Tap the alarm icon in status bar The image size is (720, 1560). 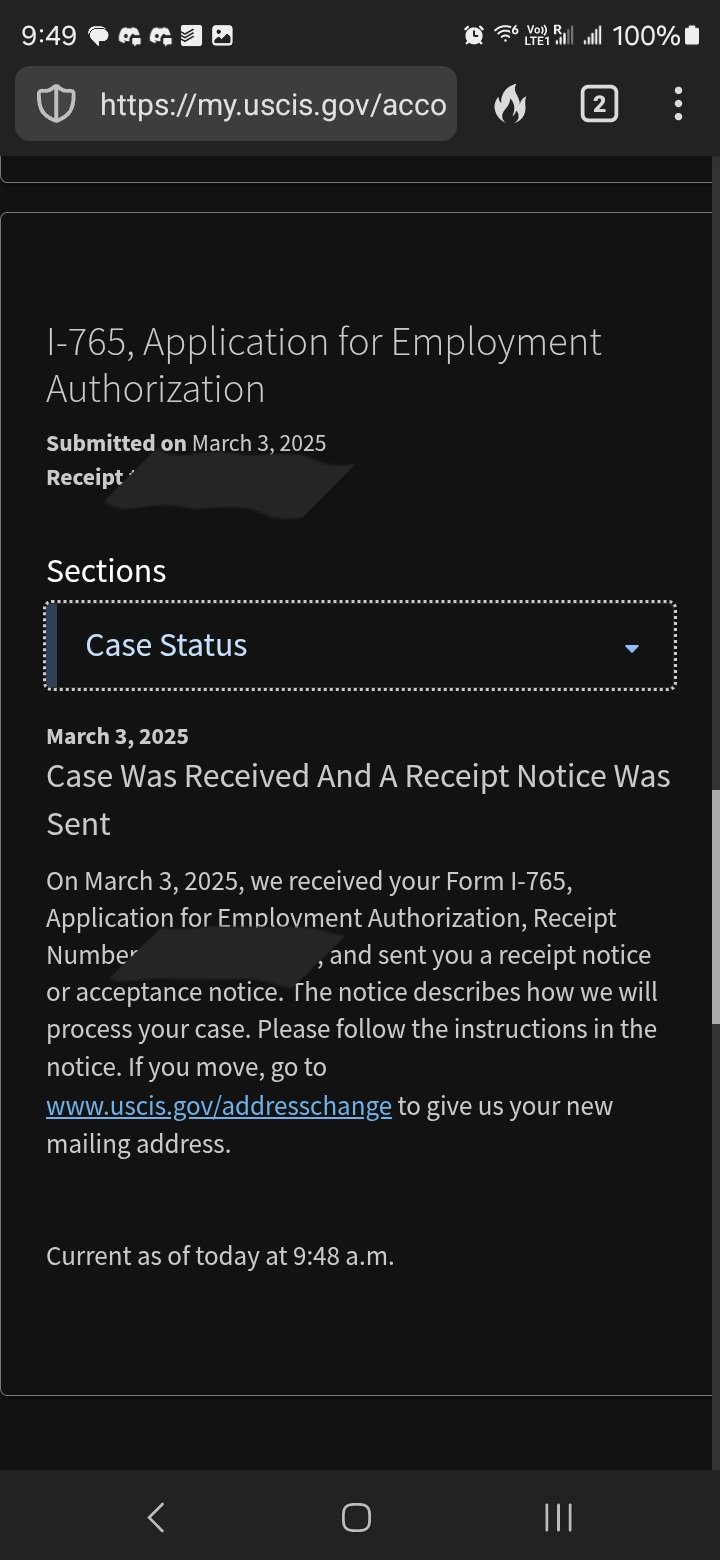coord(474,36)
